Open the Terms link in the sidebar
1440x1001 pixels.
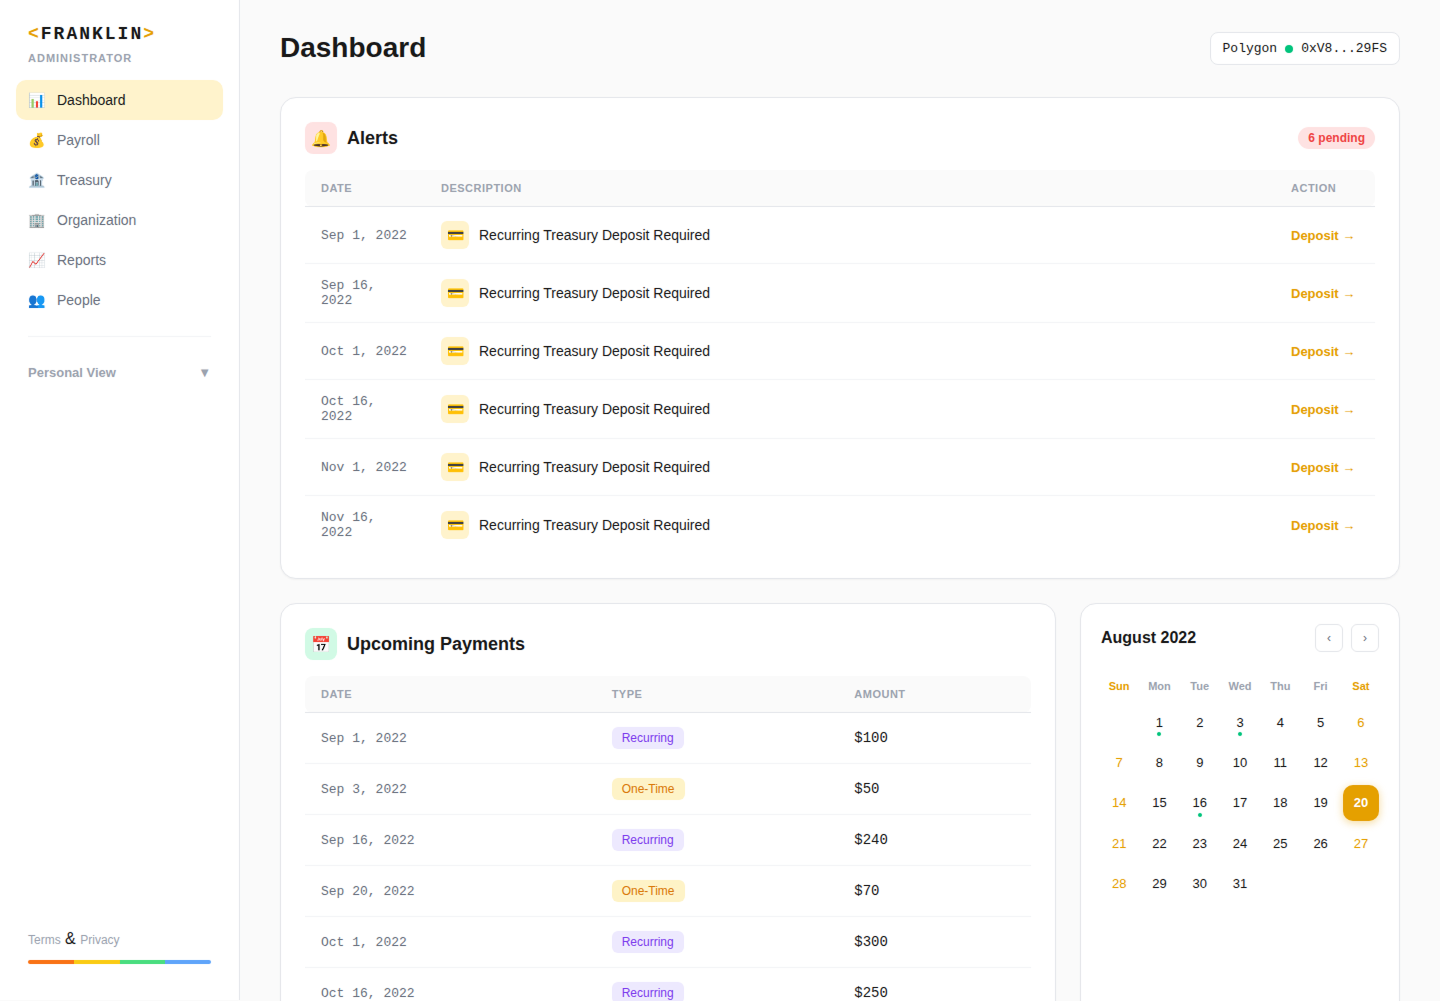click(x=44, y=939)
